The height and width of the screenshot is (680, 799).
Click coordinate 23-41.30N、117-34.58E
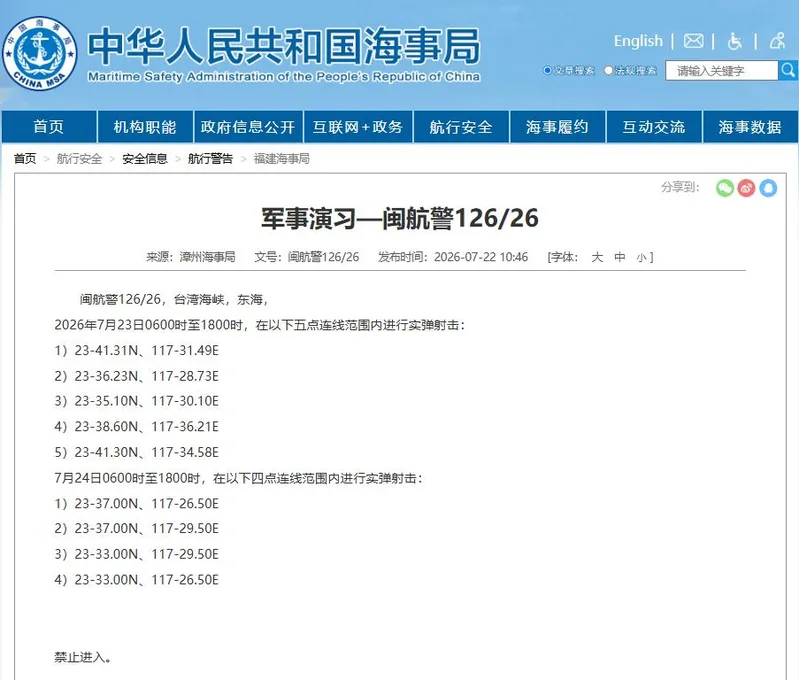[147, 452]
